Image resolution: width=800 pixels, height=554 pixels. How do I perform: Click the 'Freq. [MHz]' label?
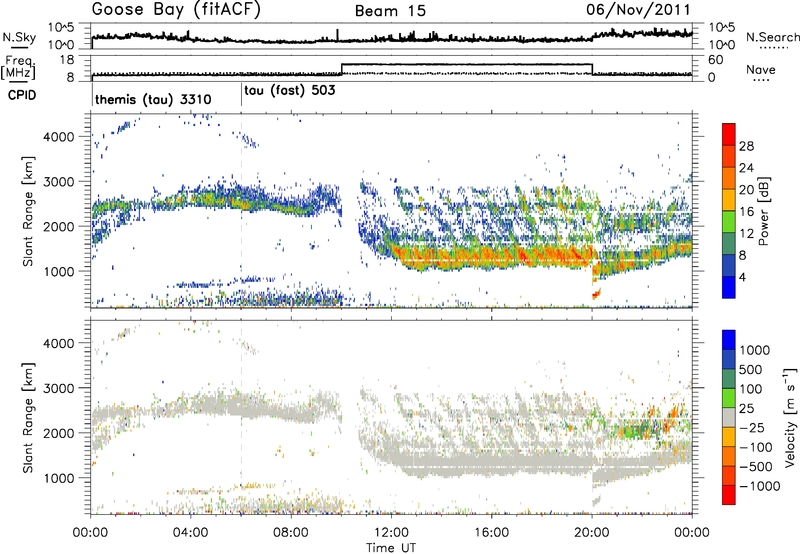click(x=19, y=68)
